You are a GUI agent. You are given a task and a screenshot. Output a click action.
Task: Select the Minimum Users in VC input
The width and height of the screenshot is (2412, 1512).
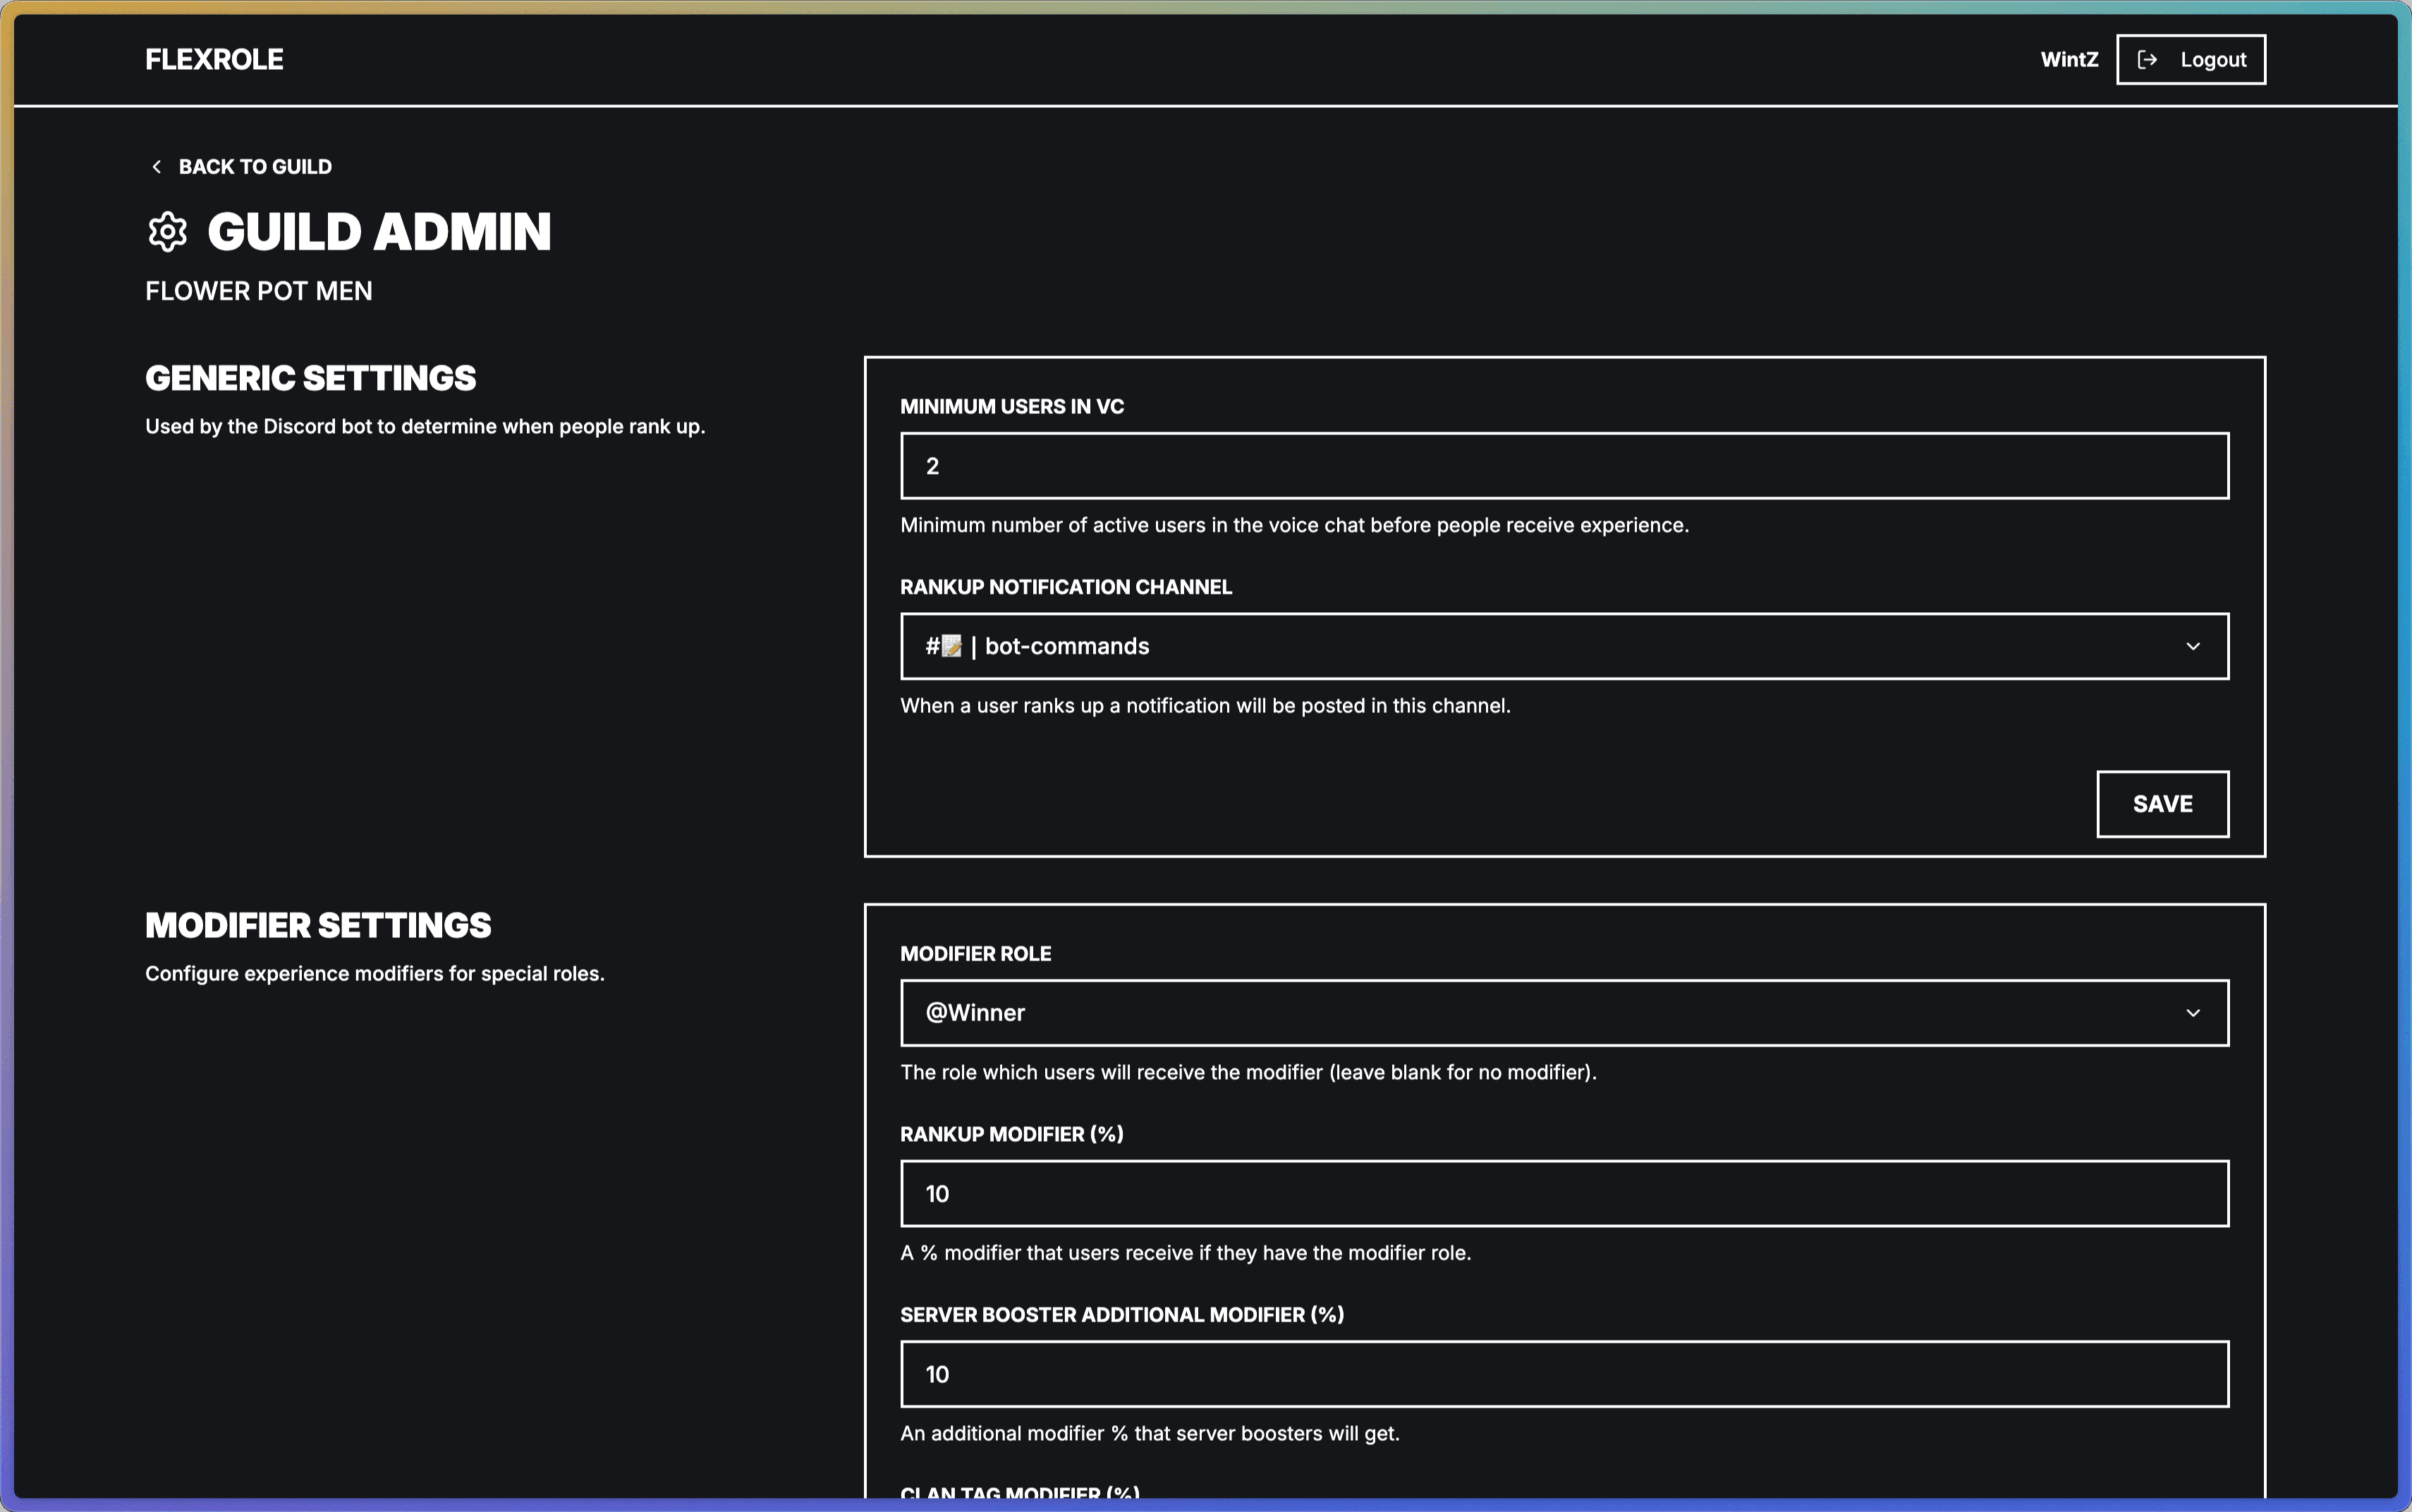pos(1563,465)
